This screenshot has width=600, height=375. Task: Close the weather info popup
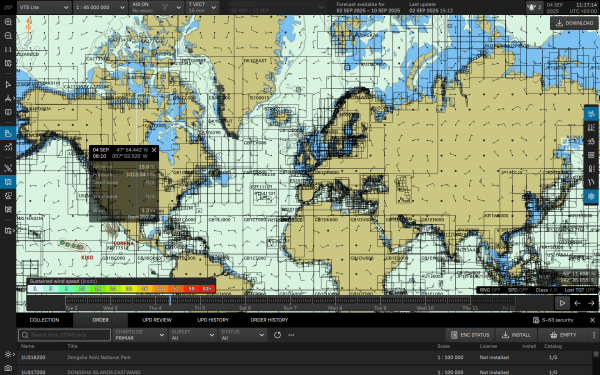tap(154, 150)
